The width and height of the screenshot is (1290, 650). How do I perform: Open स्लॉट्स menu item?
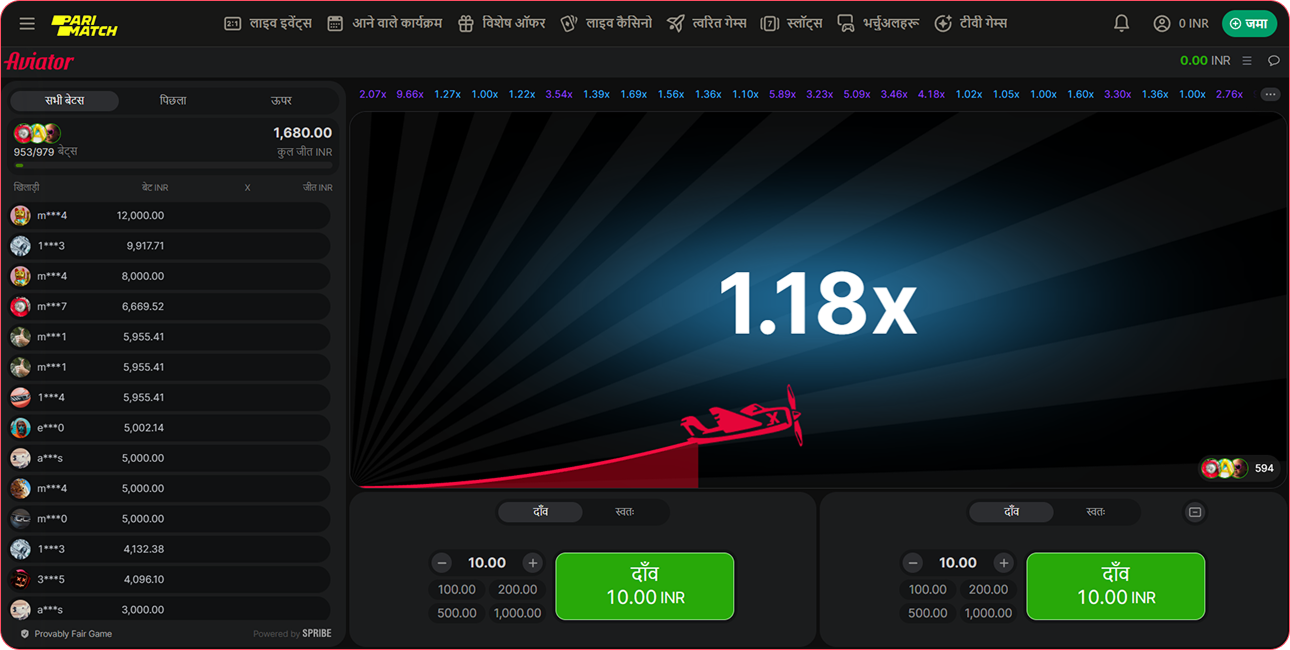click(x=791, y=23)
